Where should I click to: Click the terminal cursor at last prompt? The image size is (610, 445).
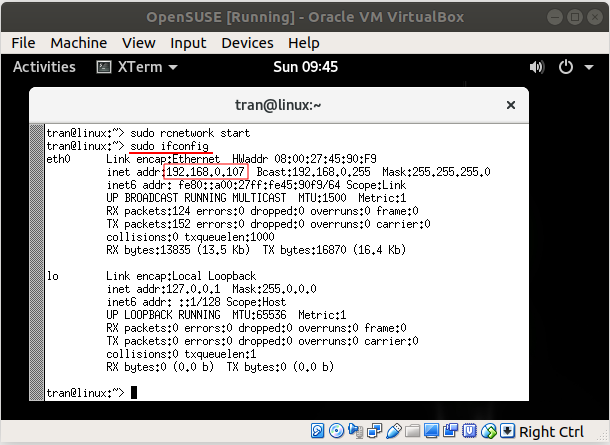[134, 392]
